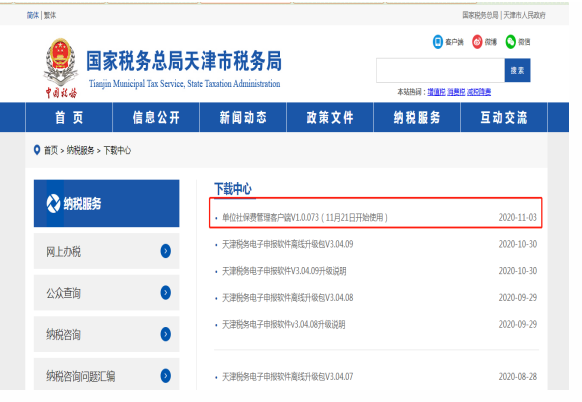Go to 纳税服务 in the breadcrumb
This screenshot has height=402, width=582.
coord(80,150)
